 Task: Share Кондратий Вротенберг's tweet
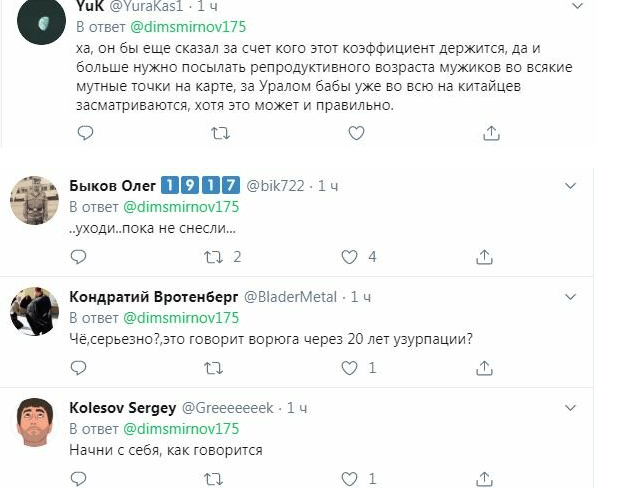pyautogui.click(x=485, y=368)
